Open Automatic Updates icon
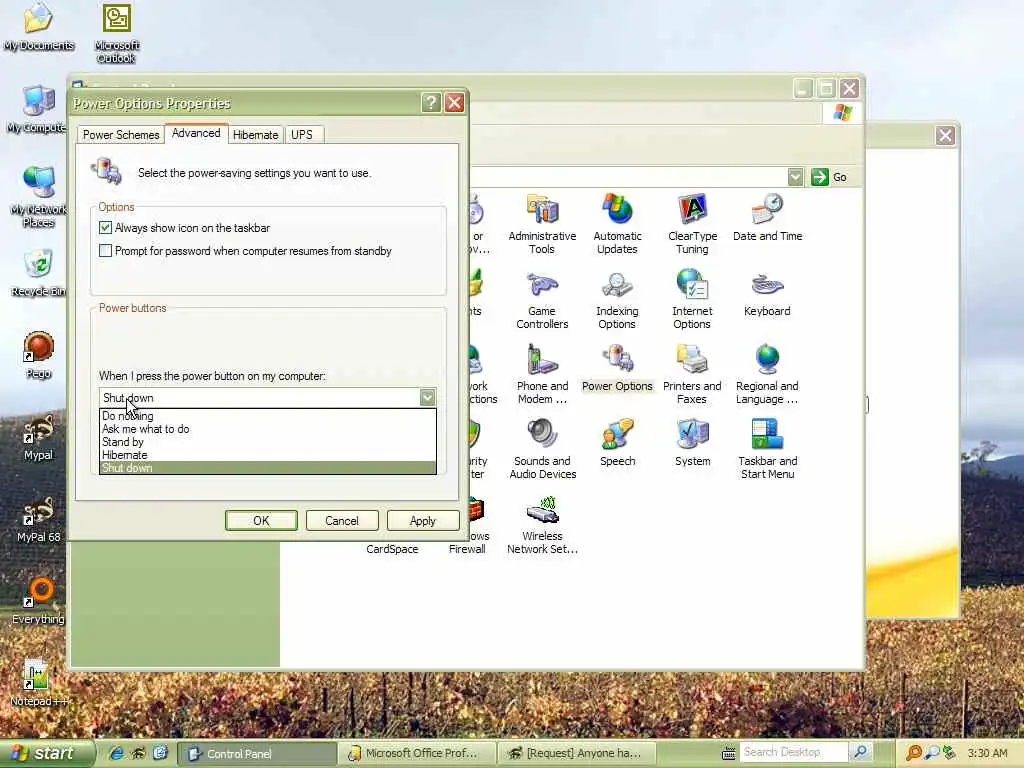Image resolution: width=1024 pixels, height=768 pixels. pyautogui.click(x=617, y=223)
